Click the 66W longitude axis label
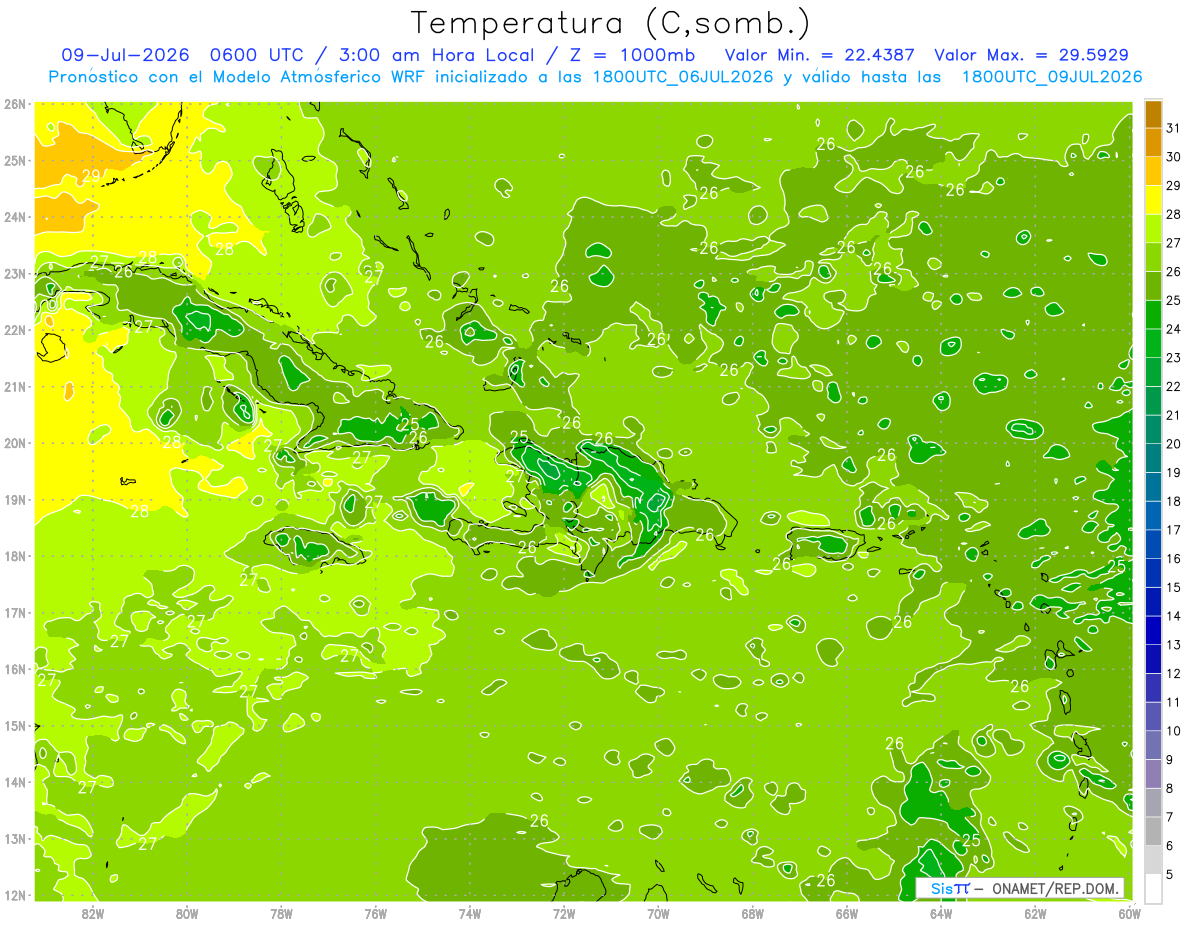 click(x=847, y=913)
